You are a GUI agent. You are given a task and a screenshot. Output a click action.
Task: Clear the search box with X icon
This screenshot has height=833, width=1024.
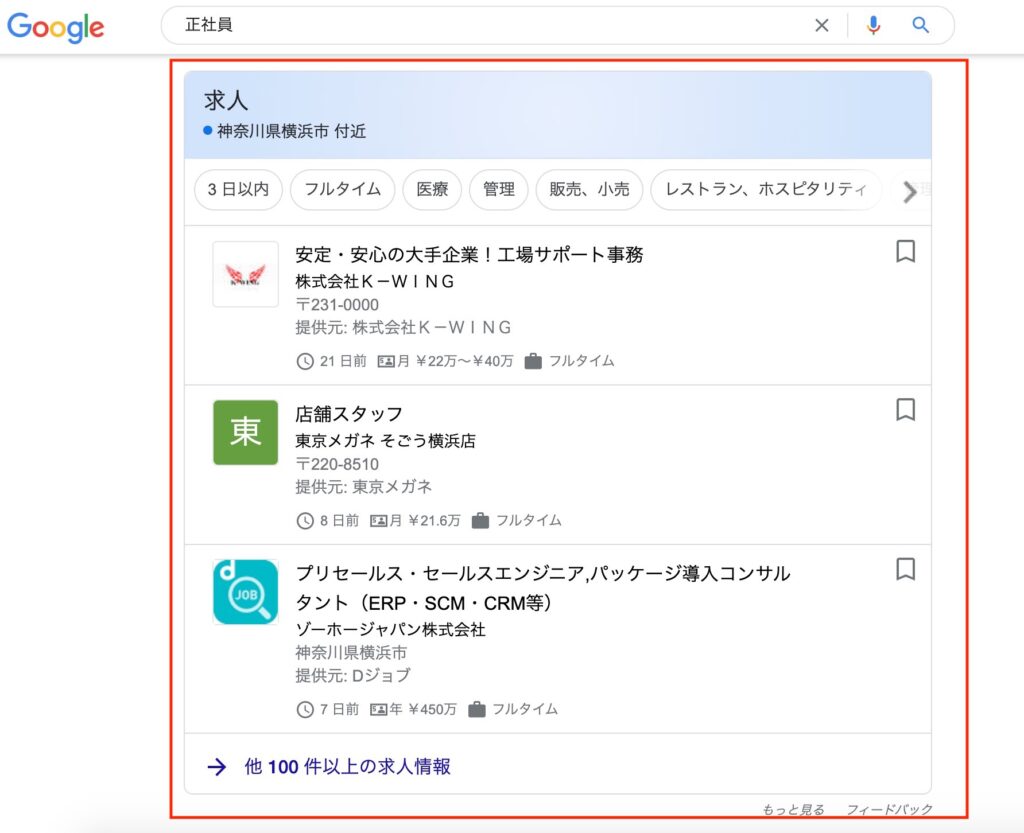[x=822, y=25]
